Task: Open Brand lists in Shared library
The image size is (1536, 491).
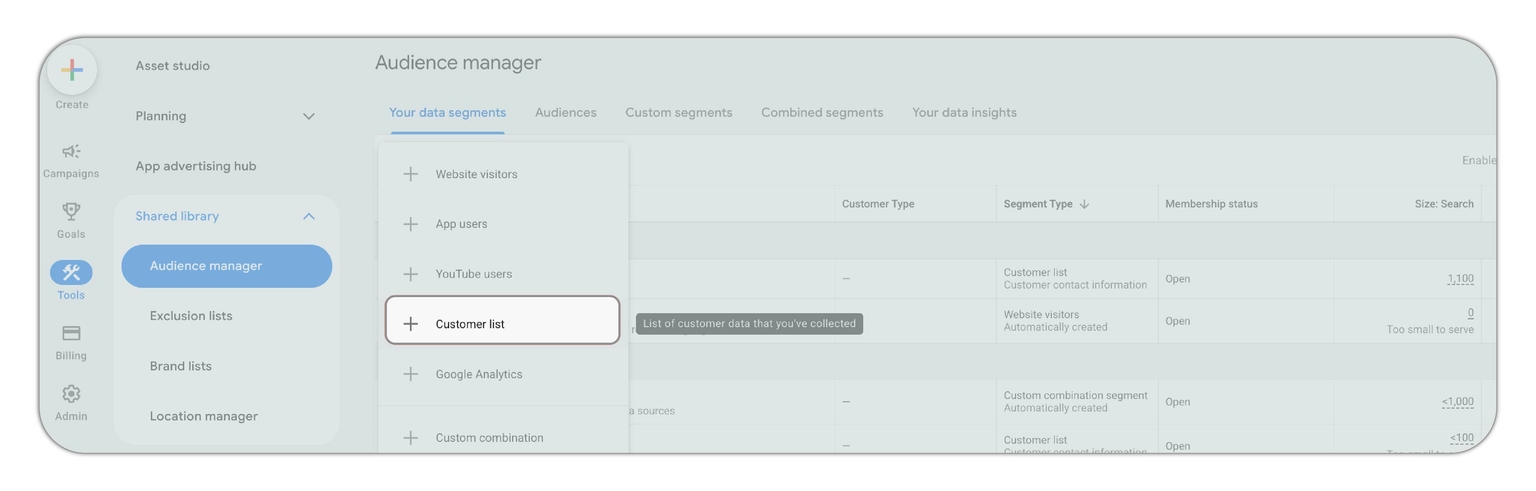Action: pyautogui.click(x=181, y=366)
